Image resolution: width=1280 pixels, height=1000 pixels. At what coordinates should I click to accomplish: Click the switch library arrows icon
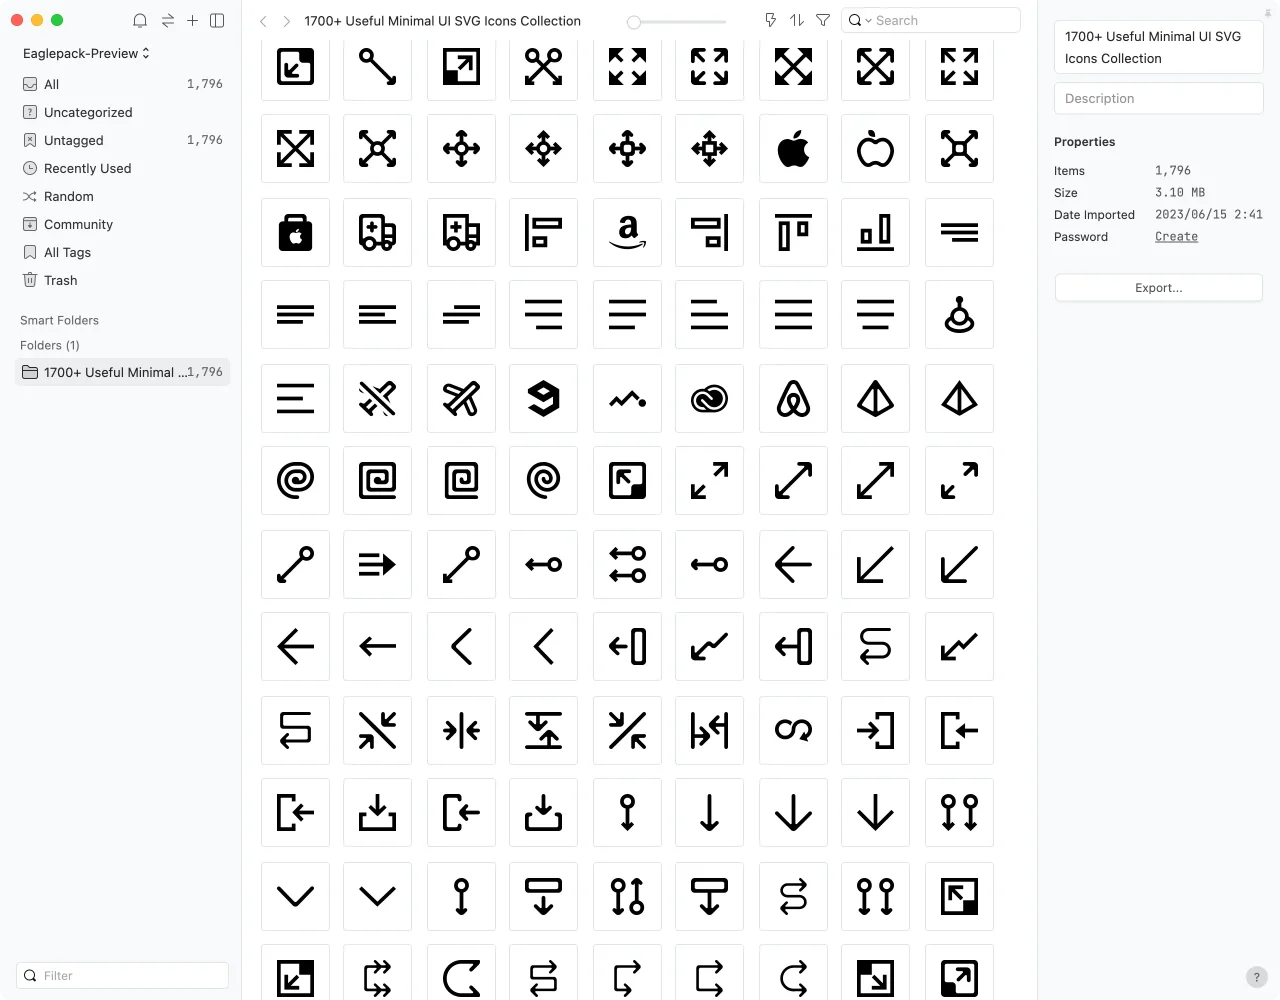(x=167, y=20)
